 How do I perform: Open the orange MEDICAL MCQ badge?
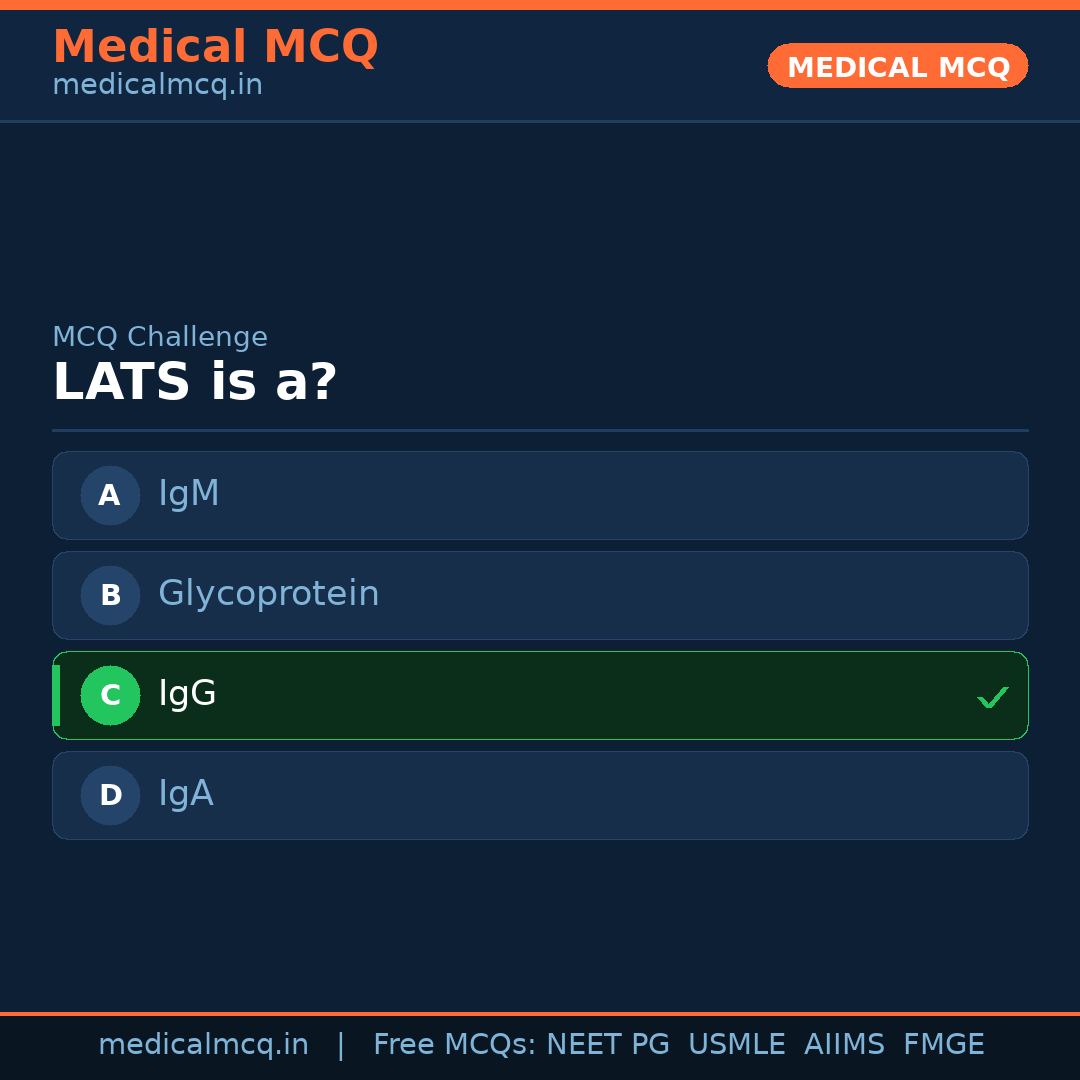click(897, 66)
